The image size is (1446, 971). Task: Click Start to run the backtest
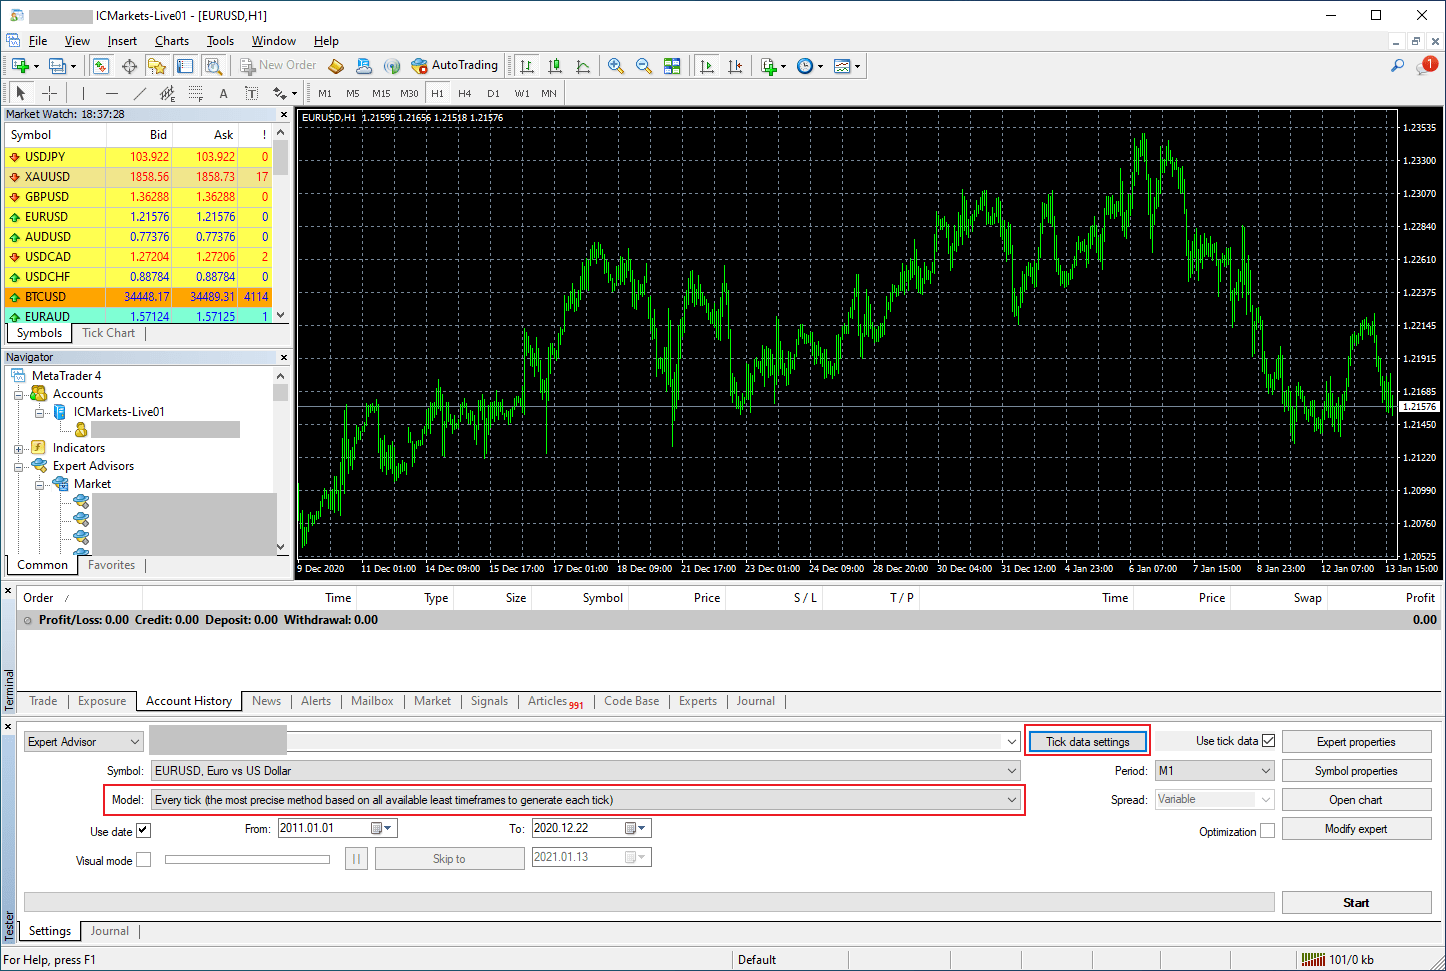[x=1356, y=902]
